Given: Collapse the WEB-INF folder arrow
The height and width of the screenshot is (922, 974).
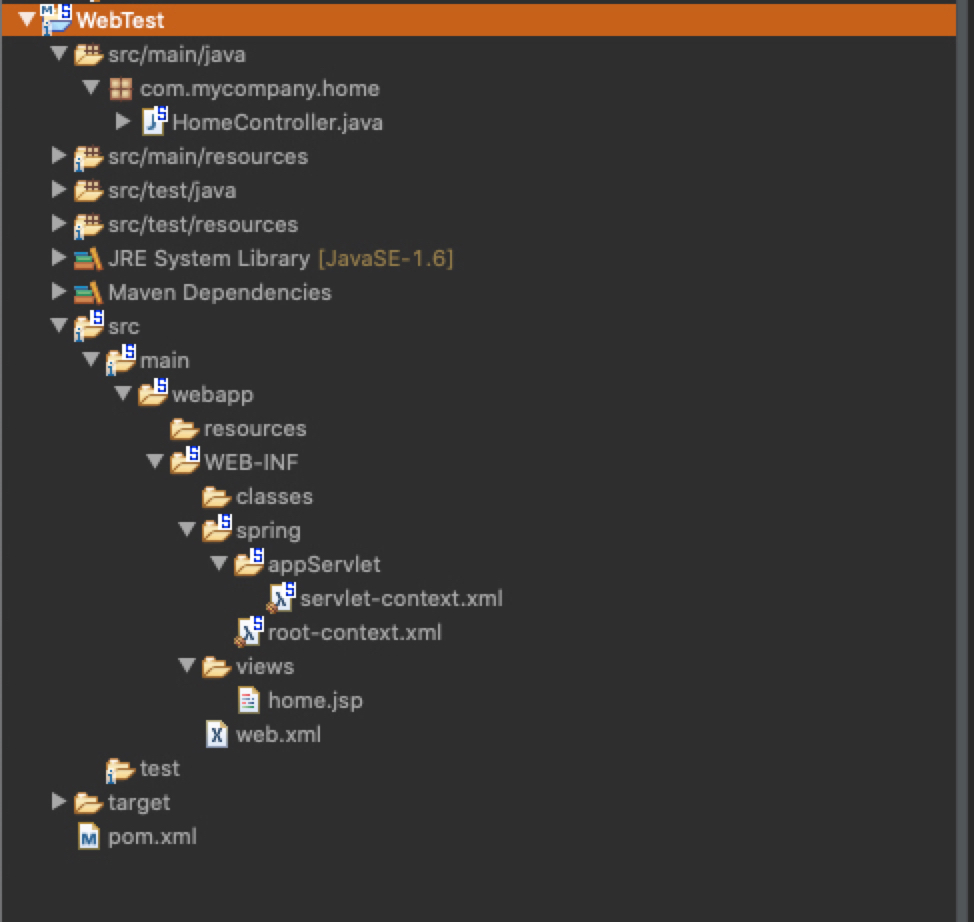Looking at the screenshot, I should [155, 461].
